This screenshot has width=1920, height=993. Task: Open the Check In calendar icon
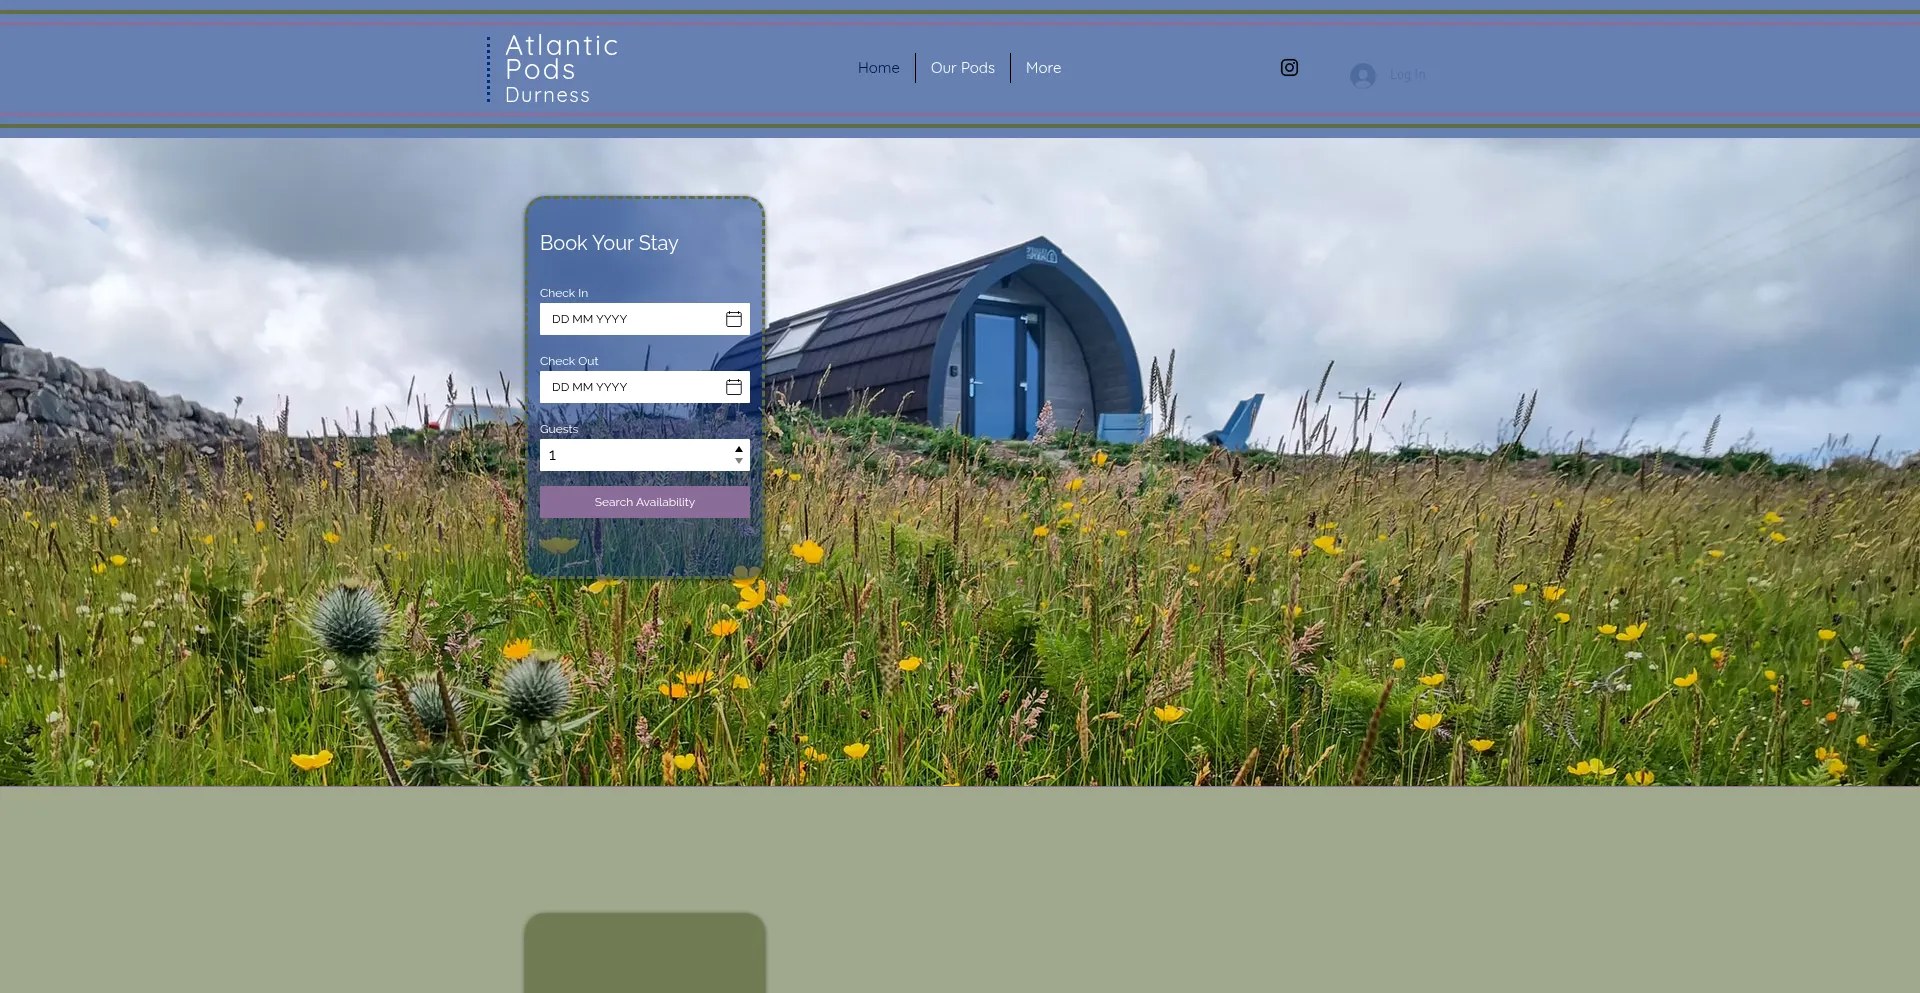[733, 319]
